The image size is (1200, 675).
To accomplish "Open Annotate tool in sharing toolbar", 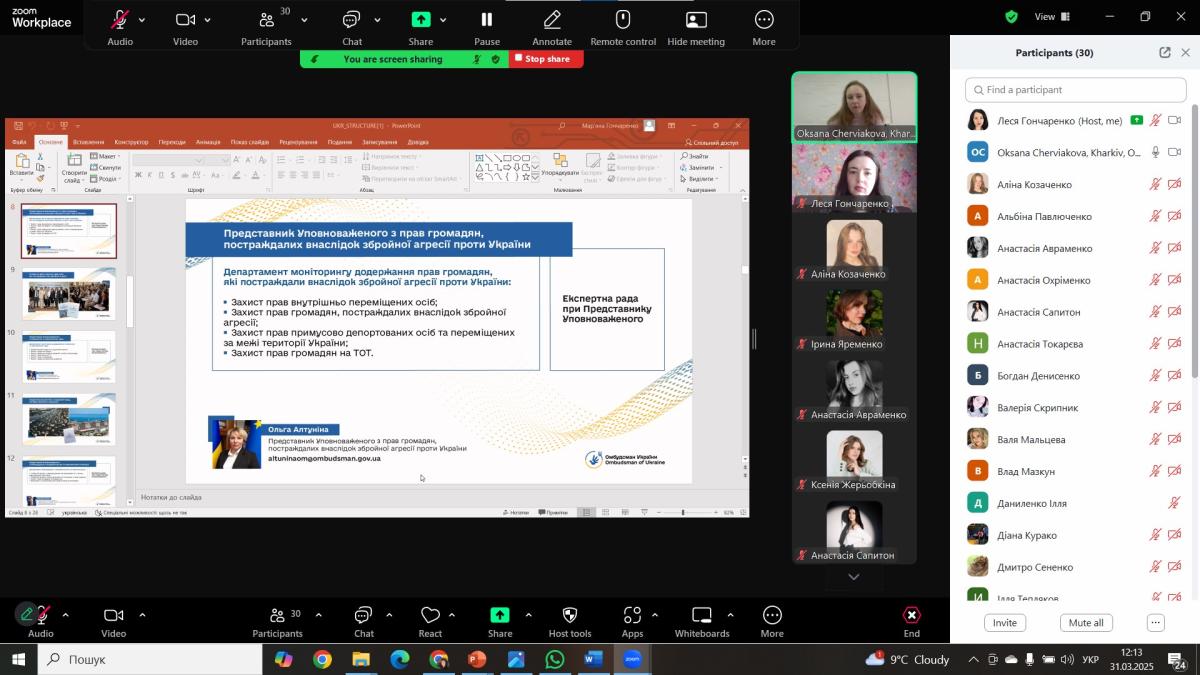I will 551,21.
